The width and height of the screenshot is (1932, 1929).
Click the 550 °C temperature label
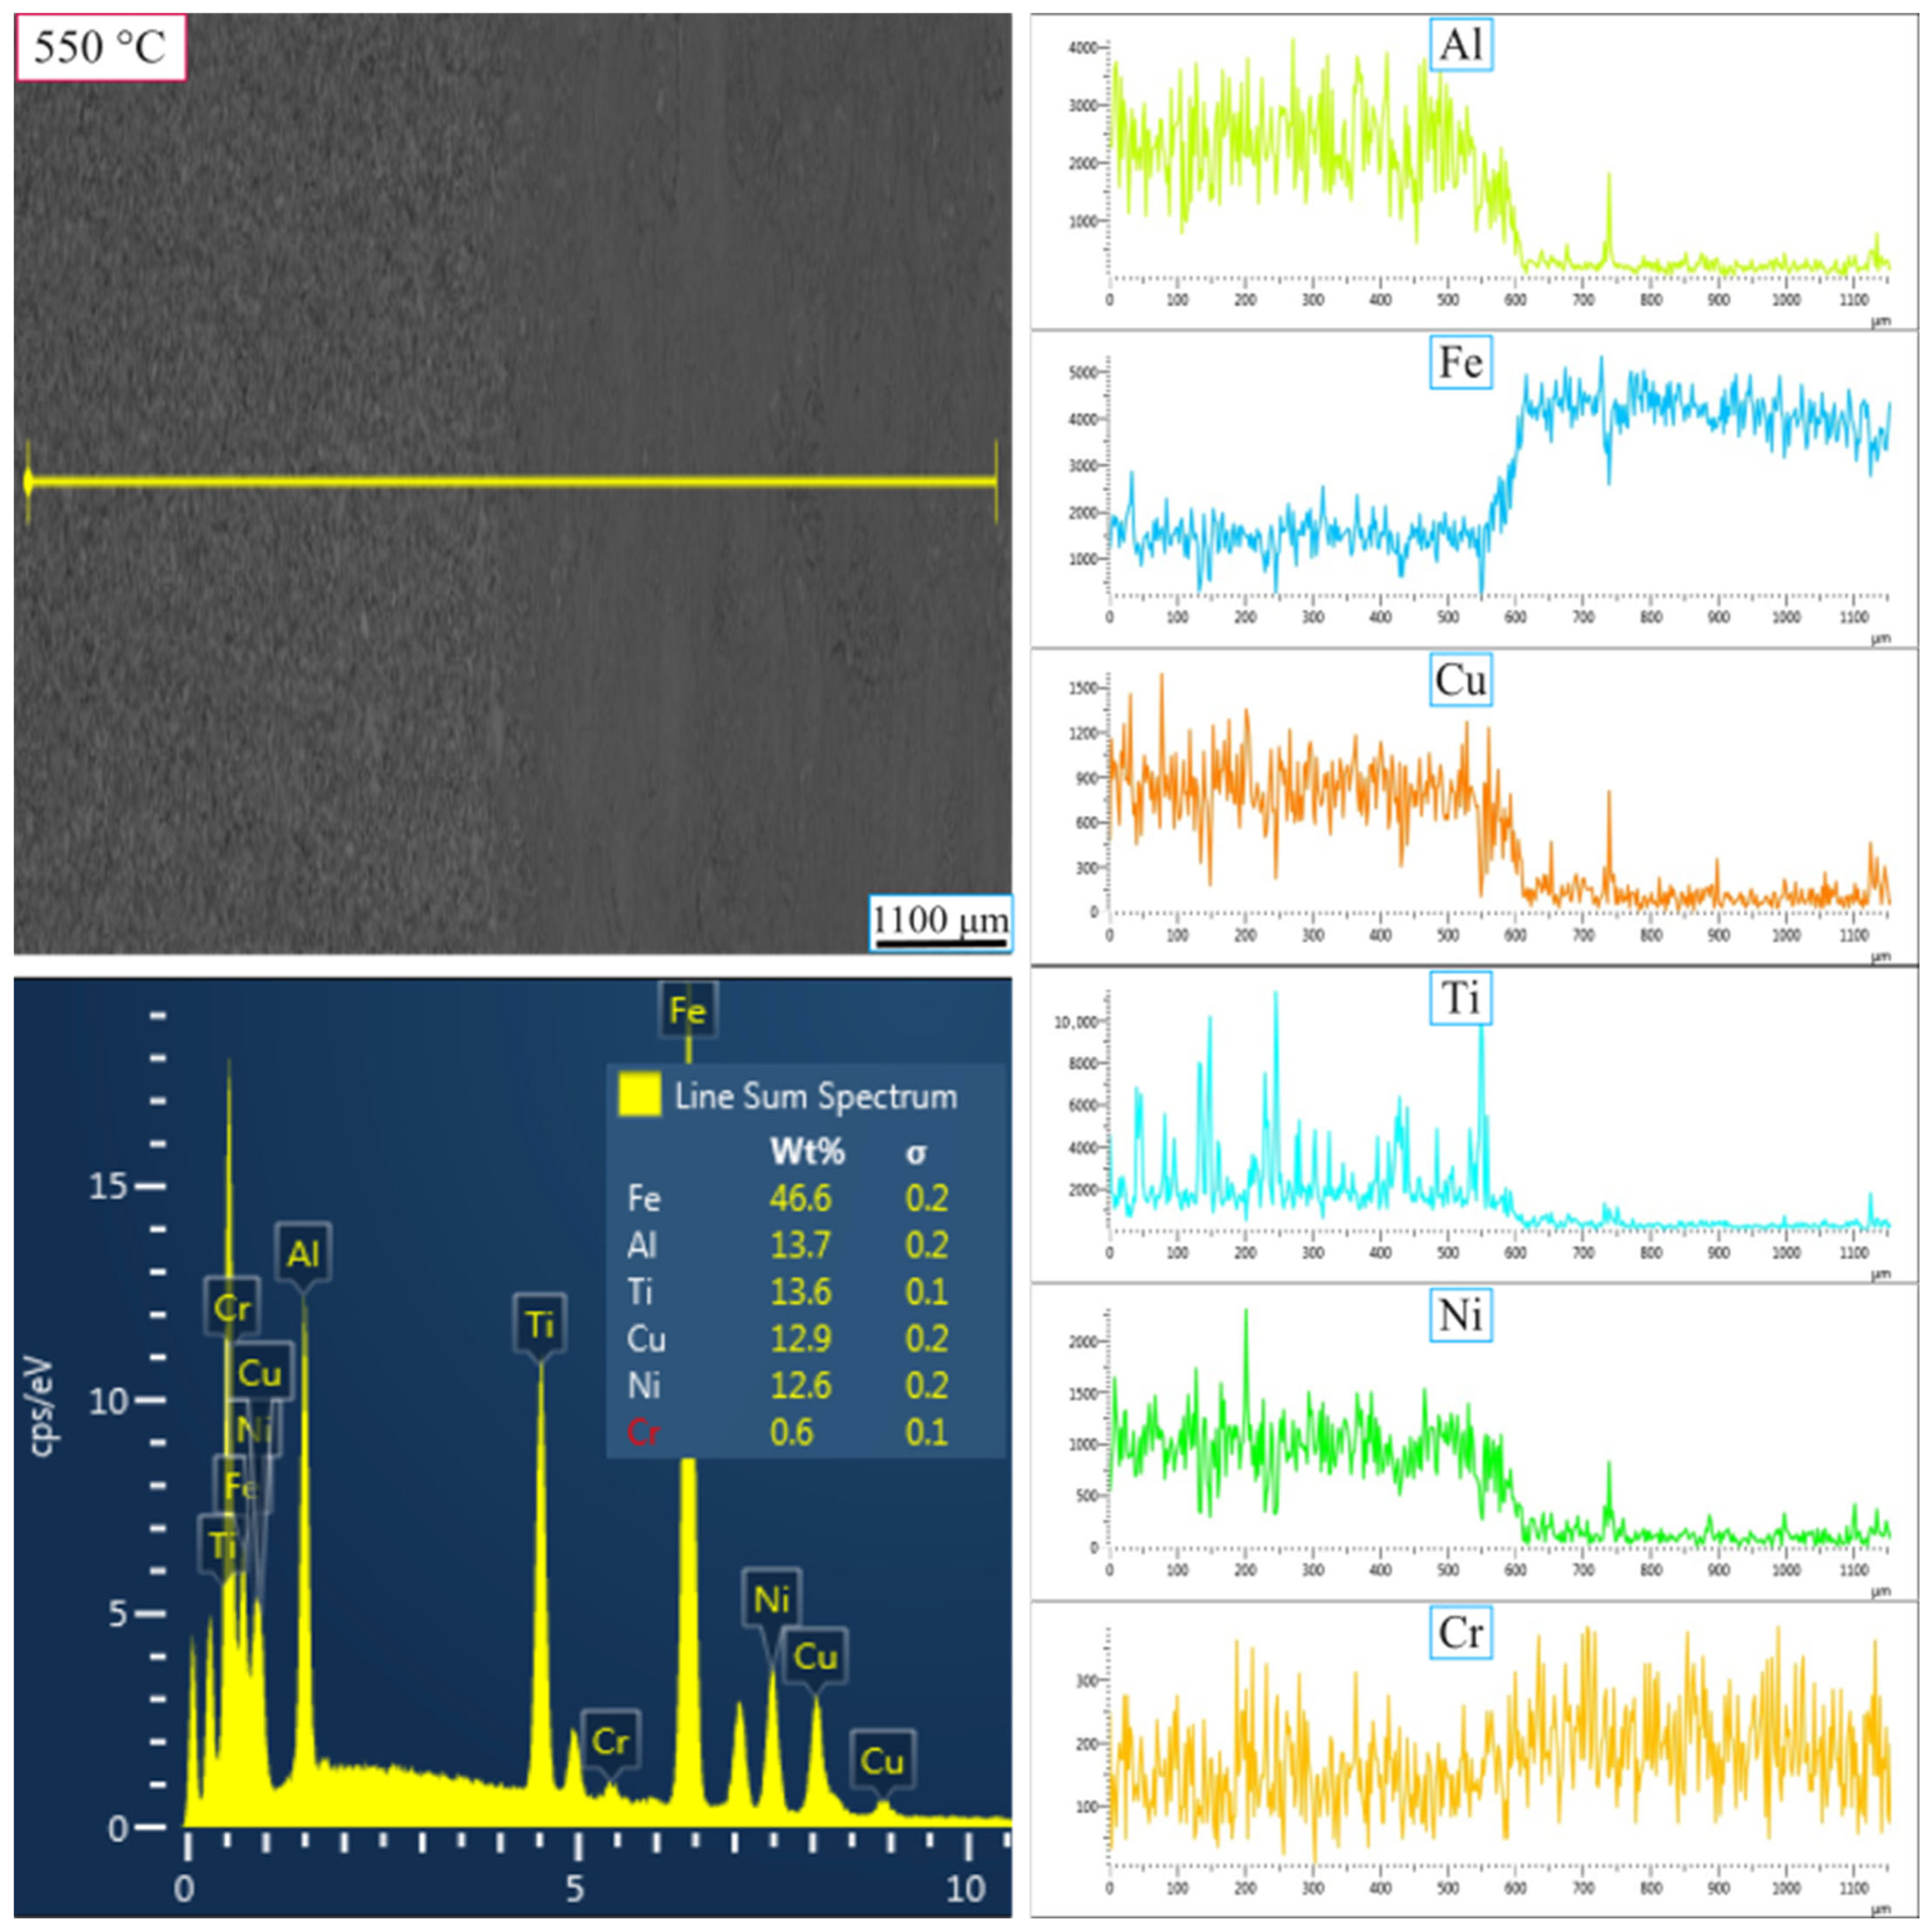(x=100, y=47)
